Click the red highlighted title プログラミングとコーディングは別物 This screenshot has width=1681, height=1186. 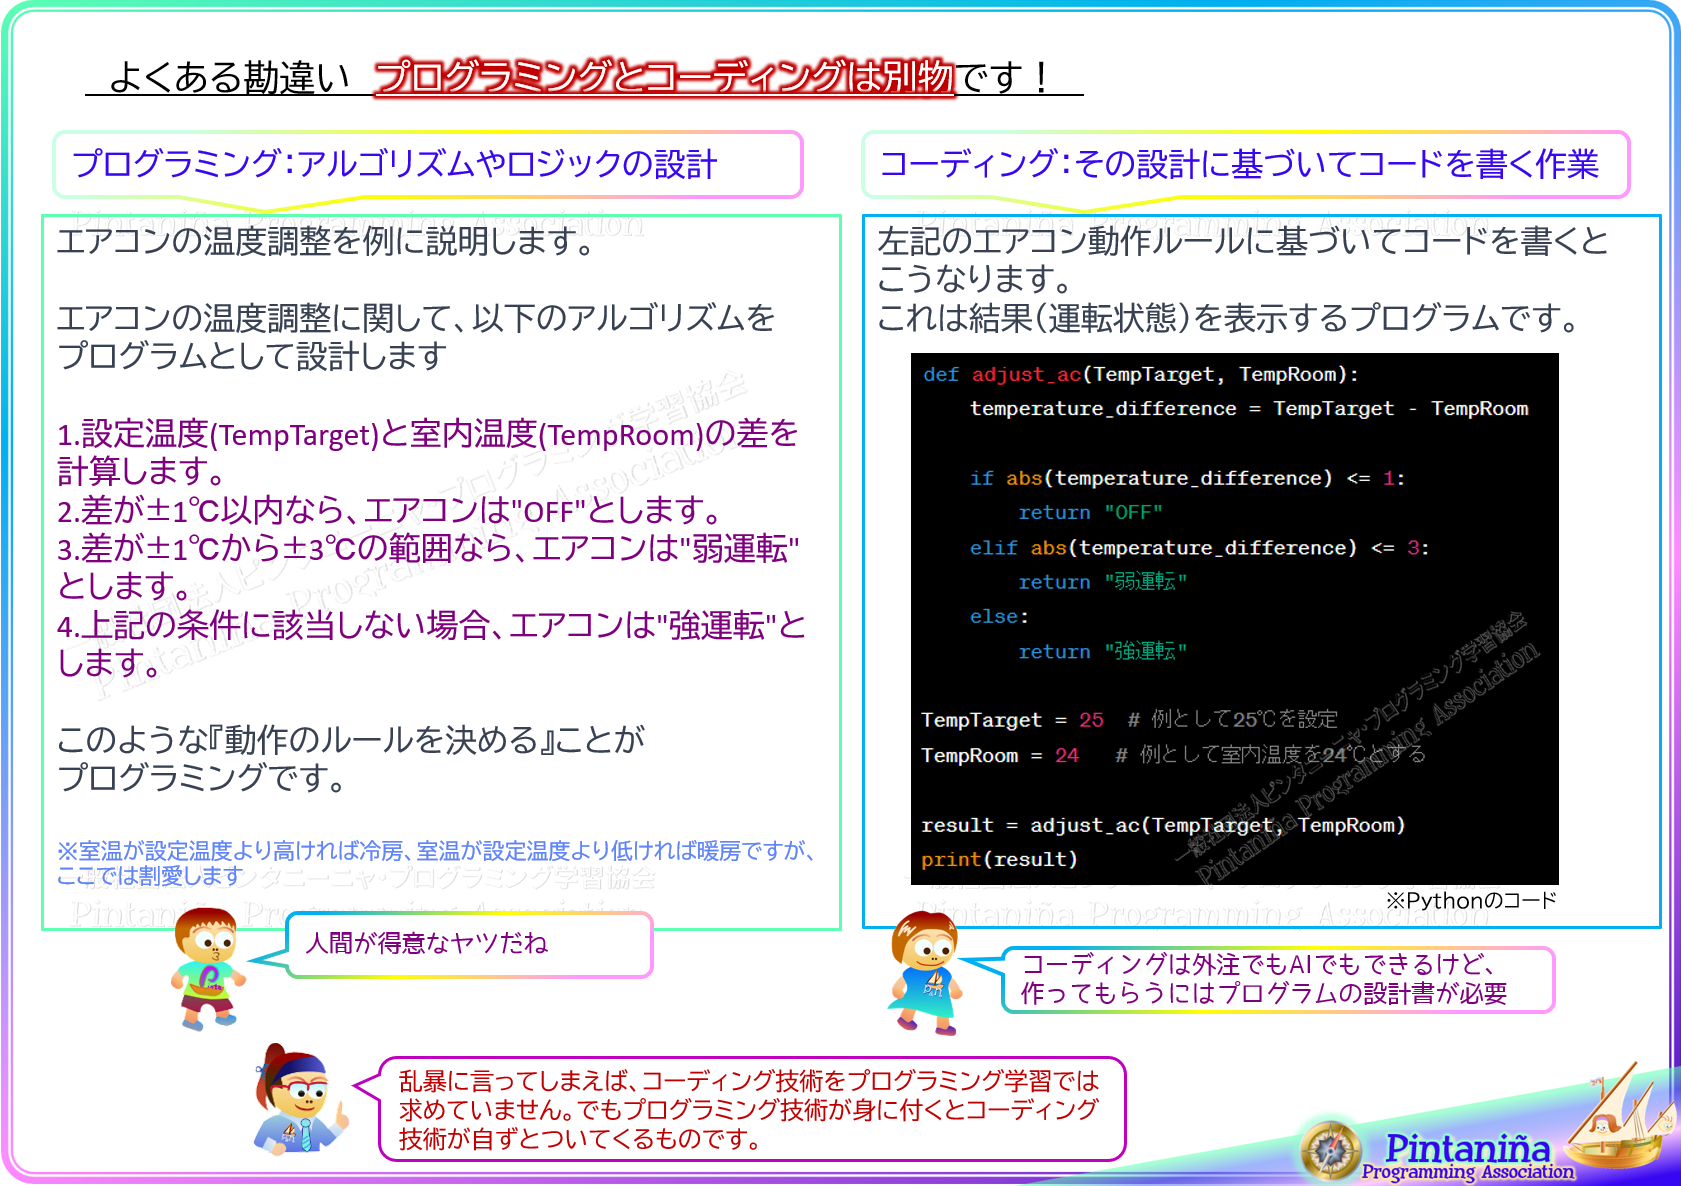664,77
